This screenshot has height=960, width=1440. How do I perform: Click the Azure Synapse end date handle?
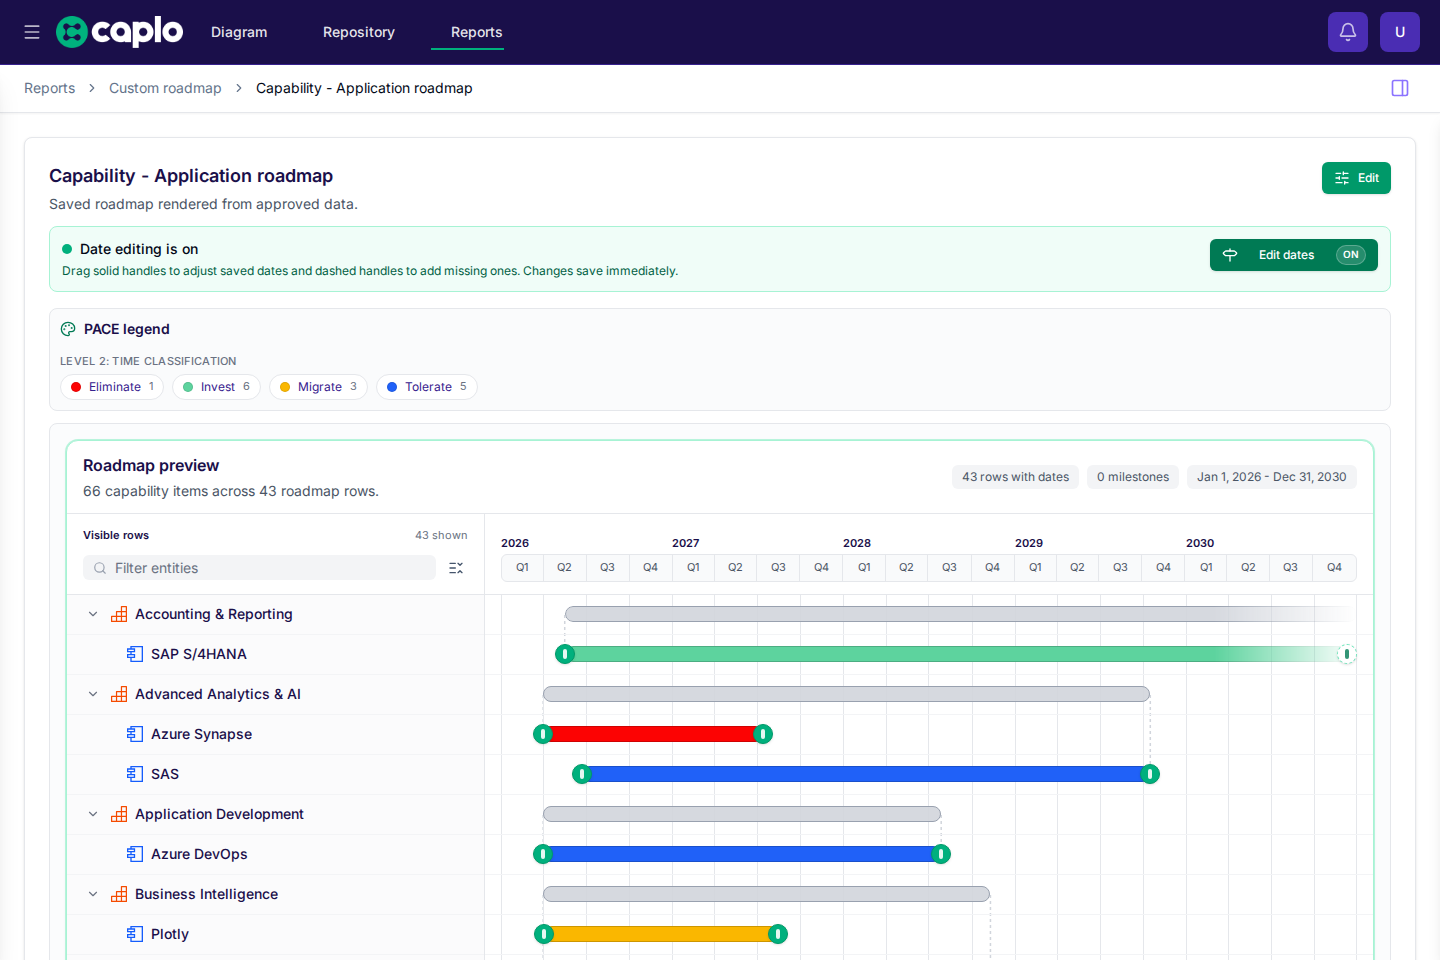click(x=763, y=734)
